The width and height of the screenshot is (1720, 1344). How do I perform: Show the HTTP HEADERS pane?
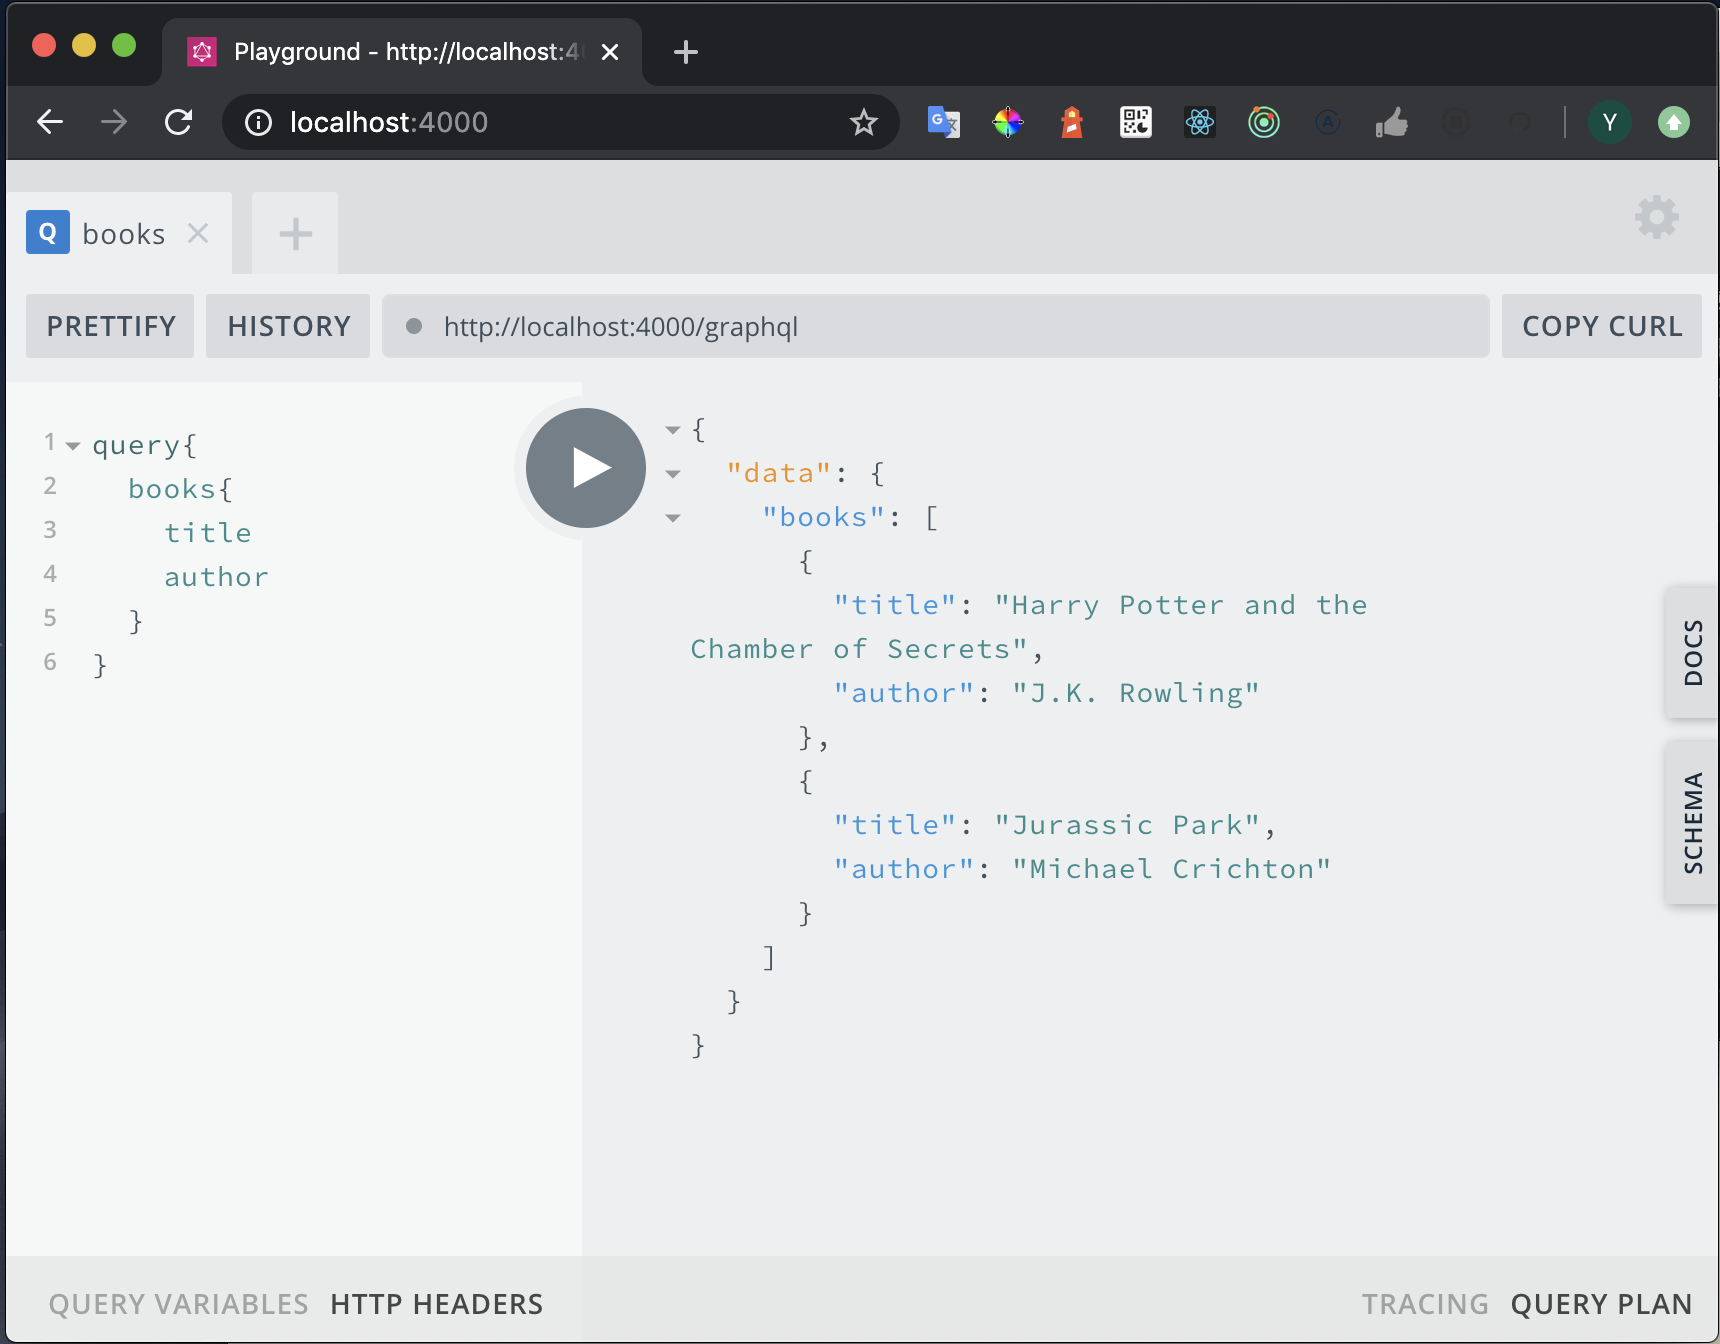(x=436, y=1304)
